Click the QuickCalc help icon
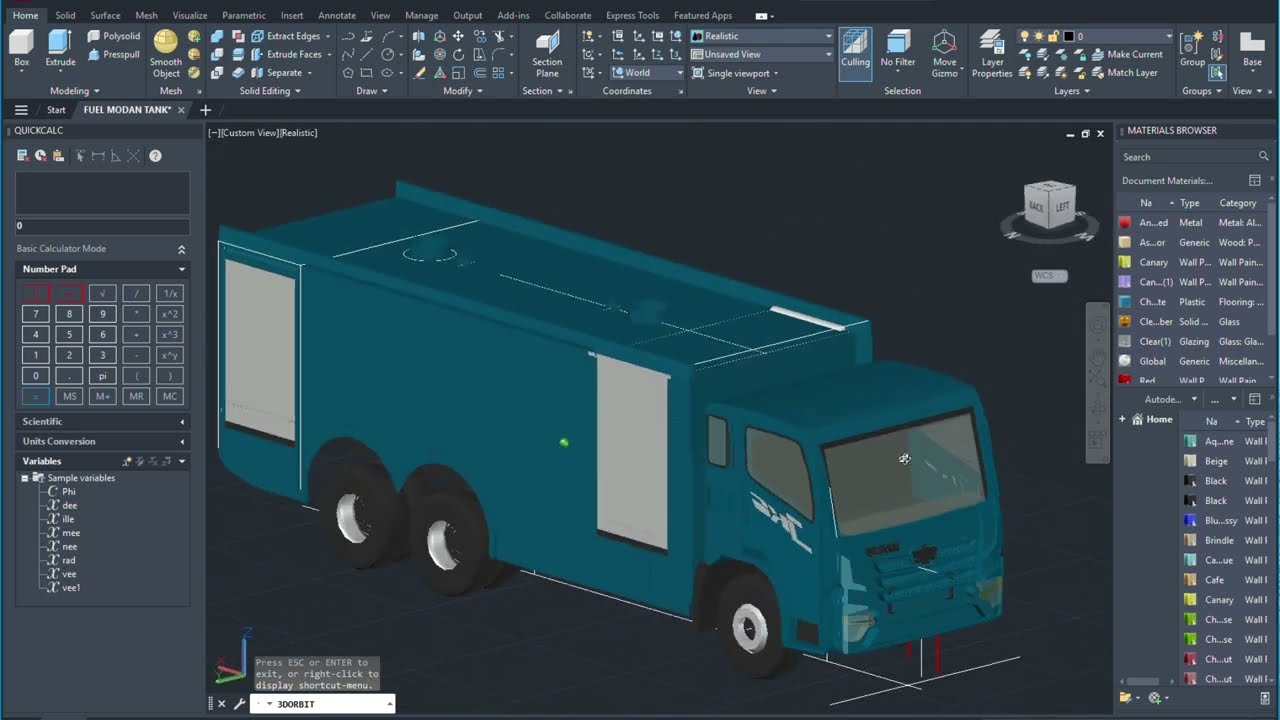1280x720 pixels. [x=155, y=156]
